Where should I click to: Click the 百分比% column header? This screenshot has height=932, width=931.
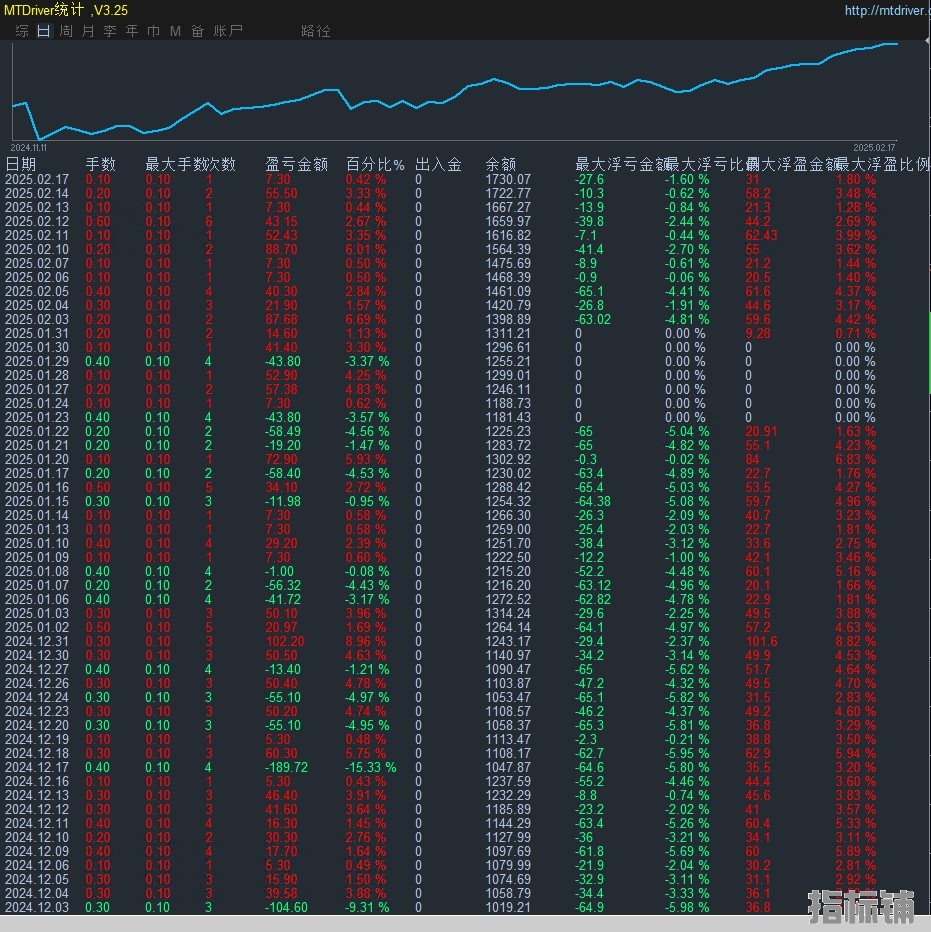coord(375,165)
